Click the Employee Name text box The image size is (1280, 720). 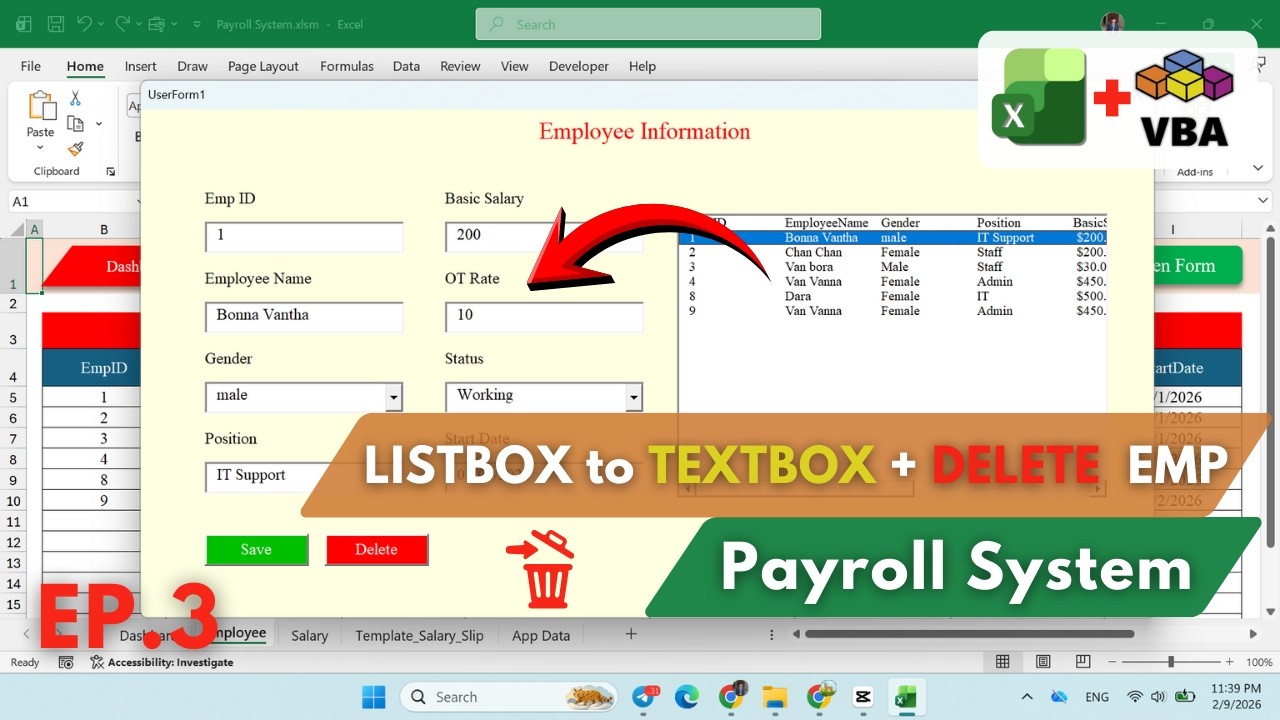point(304,316)
